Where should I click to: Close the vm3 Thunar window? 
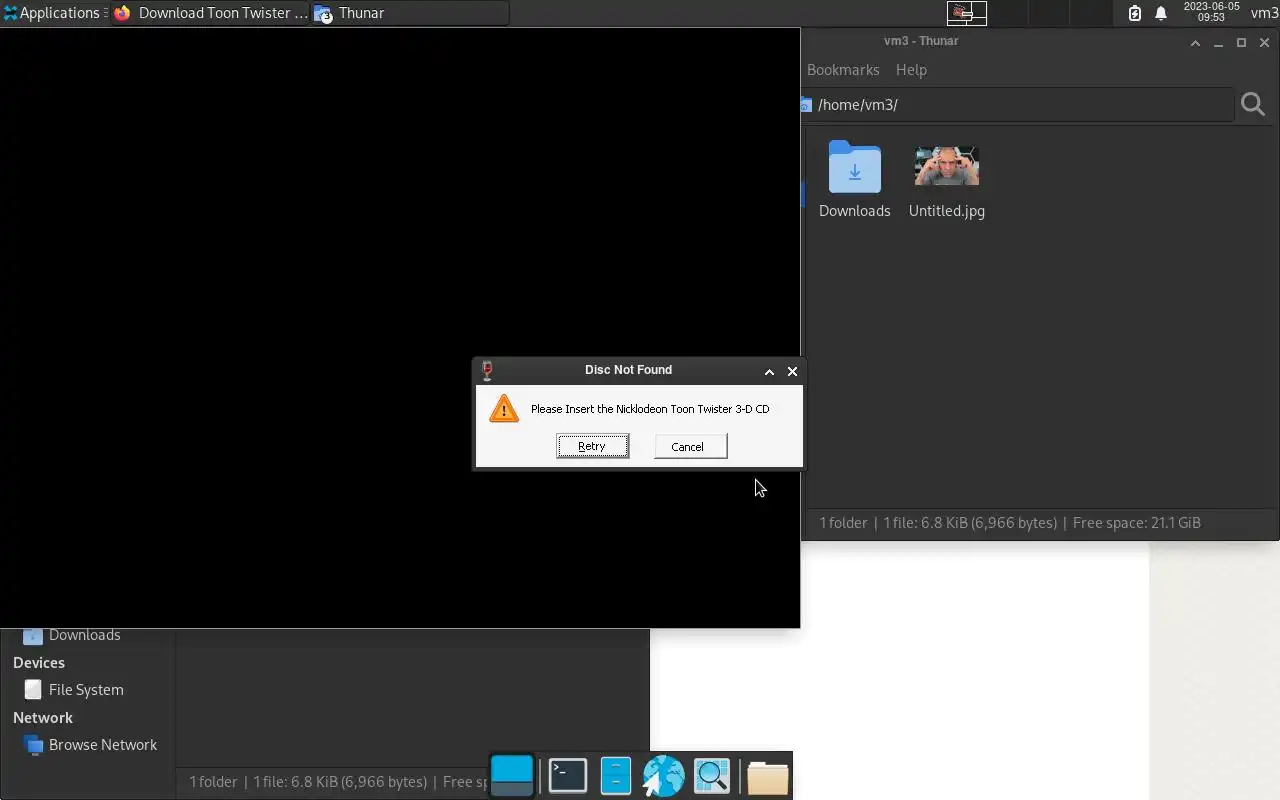point(1264,42)
